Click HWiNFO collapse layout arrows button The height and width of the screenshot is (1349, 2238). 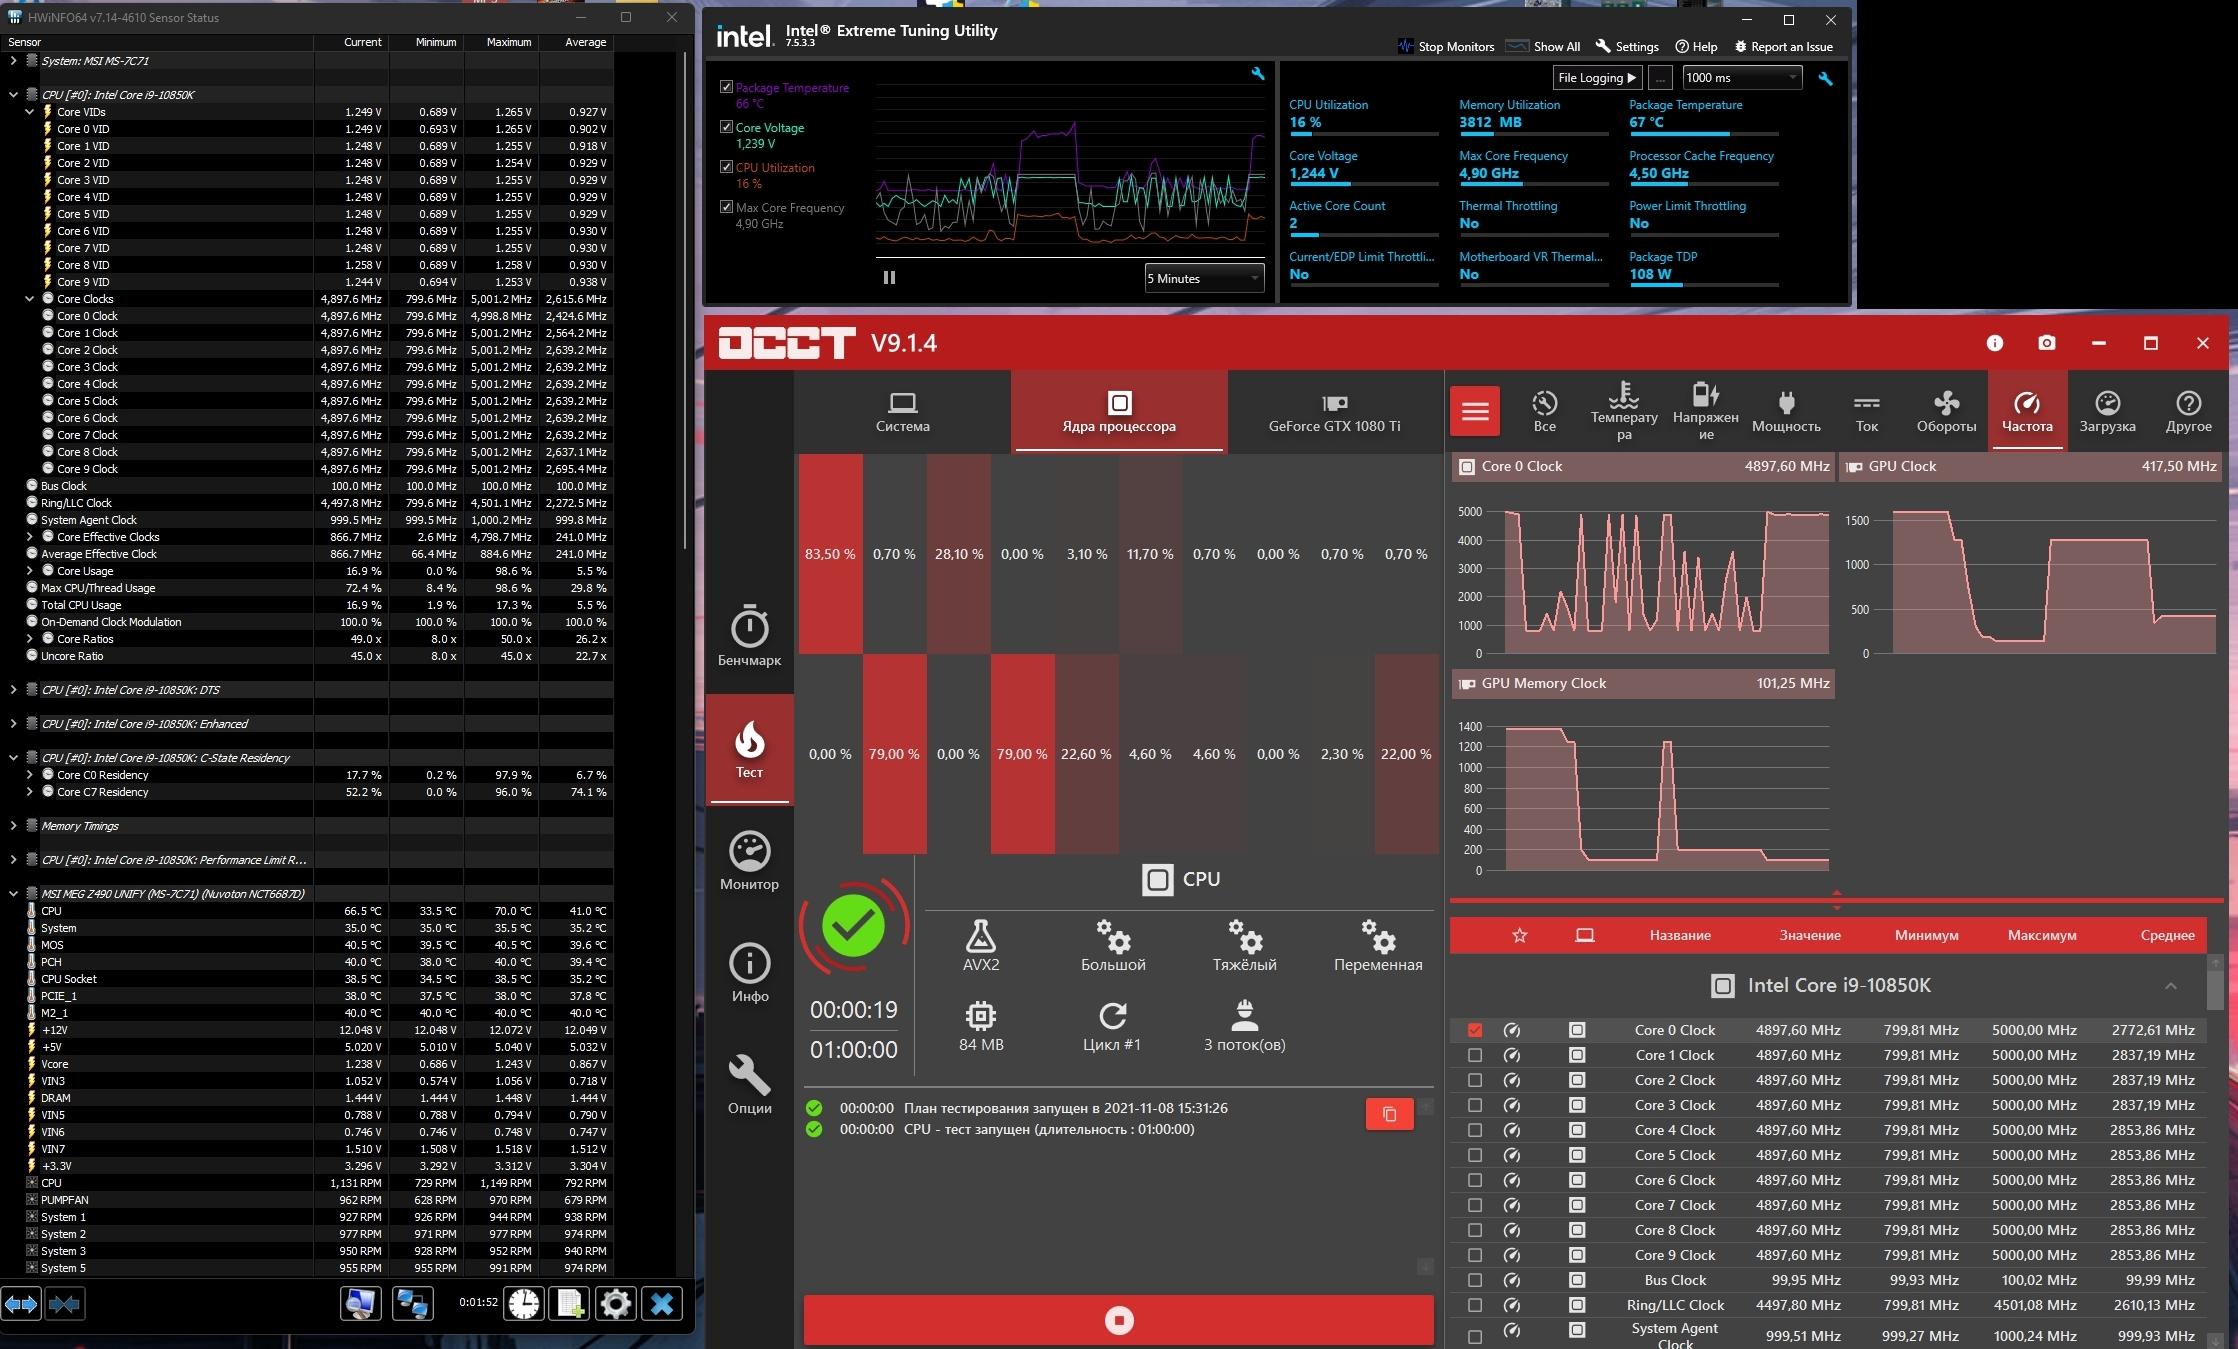64,1303
